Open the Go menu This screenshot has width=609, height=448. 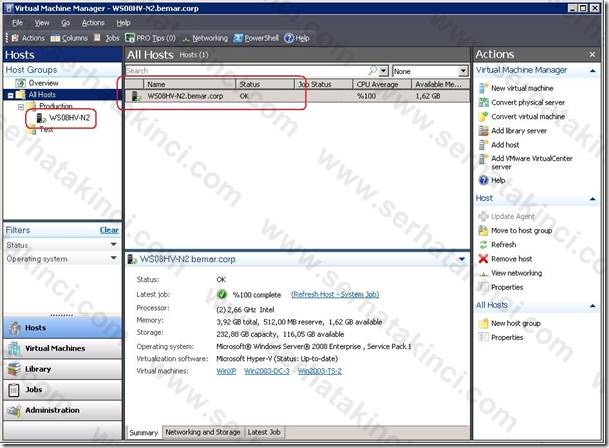(x=66, y=23)
